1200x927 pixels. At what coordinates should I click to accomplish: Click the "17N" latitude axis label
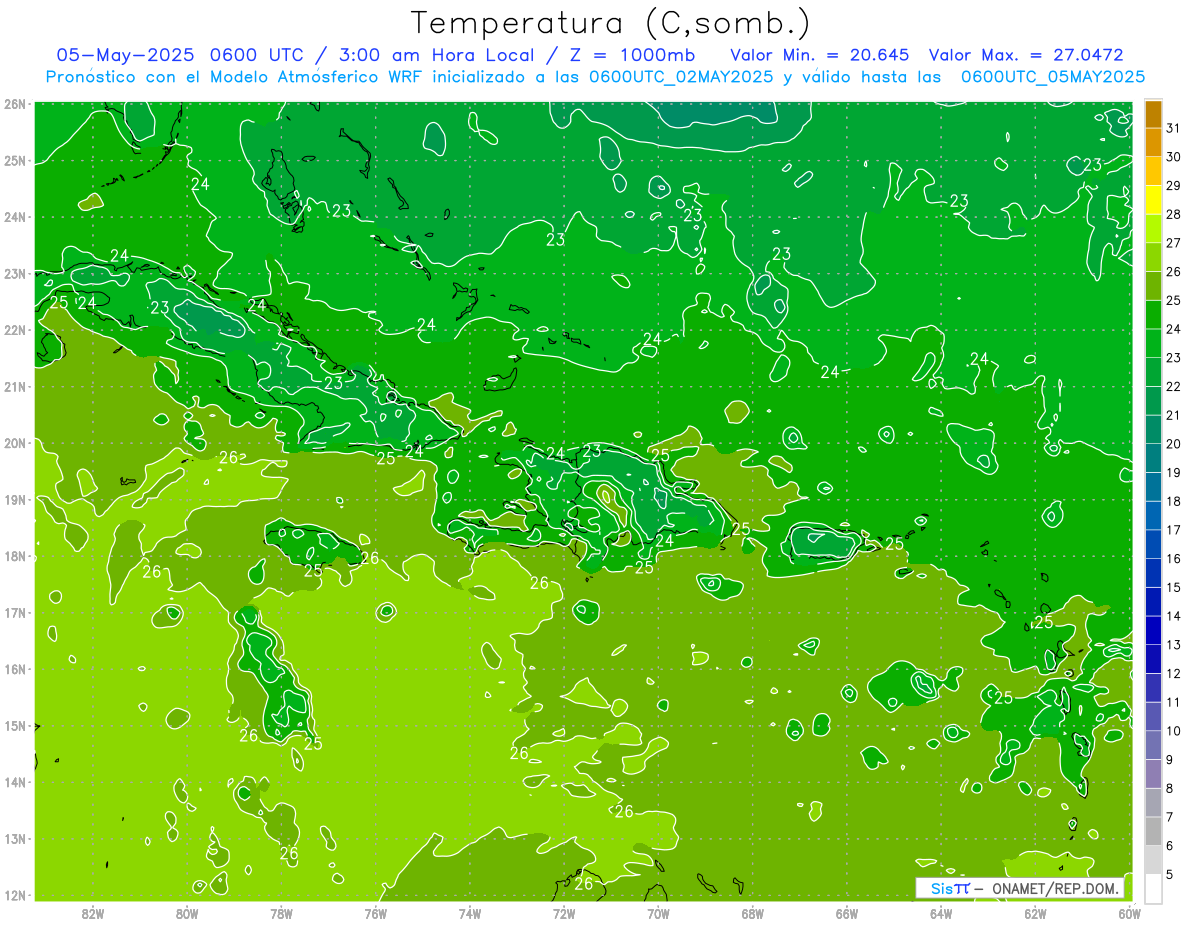(x=15, y=613)
